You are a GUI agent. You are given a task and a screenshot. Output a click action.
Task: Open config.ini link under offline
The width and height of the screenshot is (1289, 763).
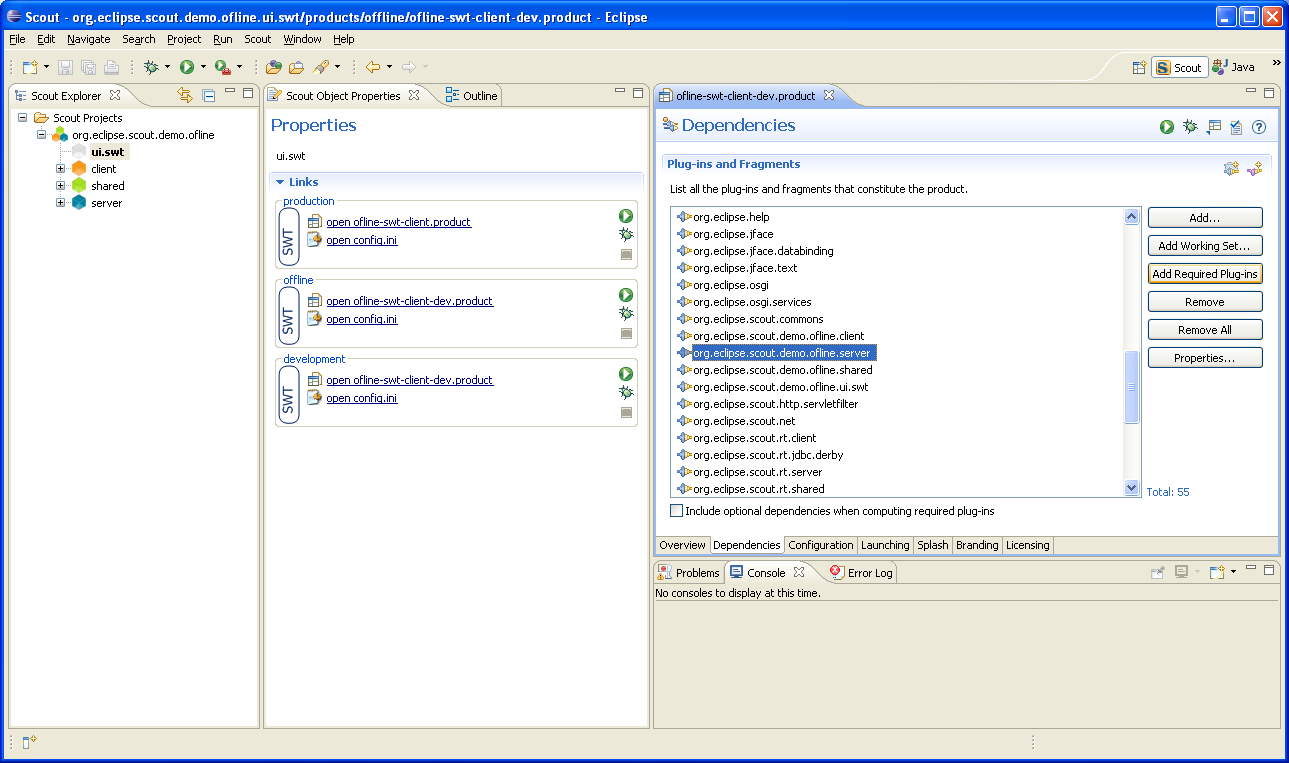361,319
